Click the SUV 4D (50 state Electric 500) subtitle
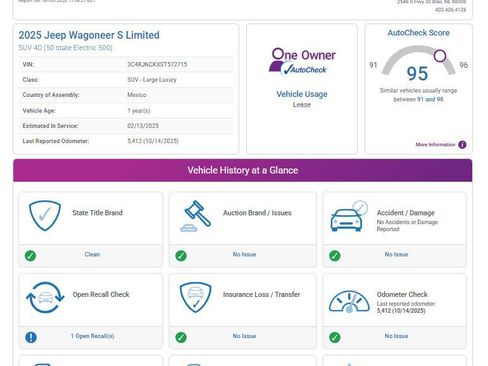This screenshot has width=488, height=366. pyautogui.click(x=65, y=48)
